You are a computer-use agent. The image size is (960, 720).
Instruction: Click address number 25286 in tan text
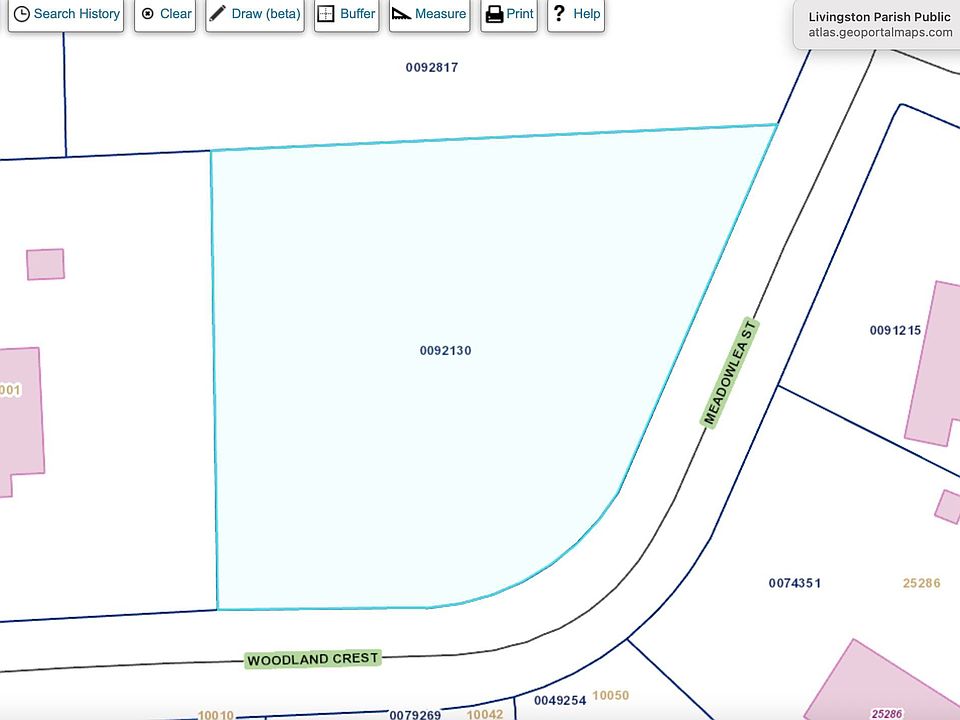pos(921,583)
